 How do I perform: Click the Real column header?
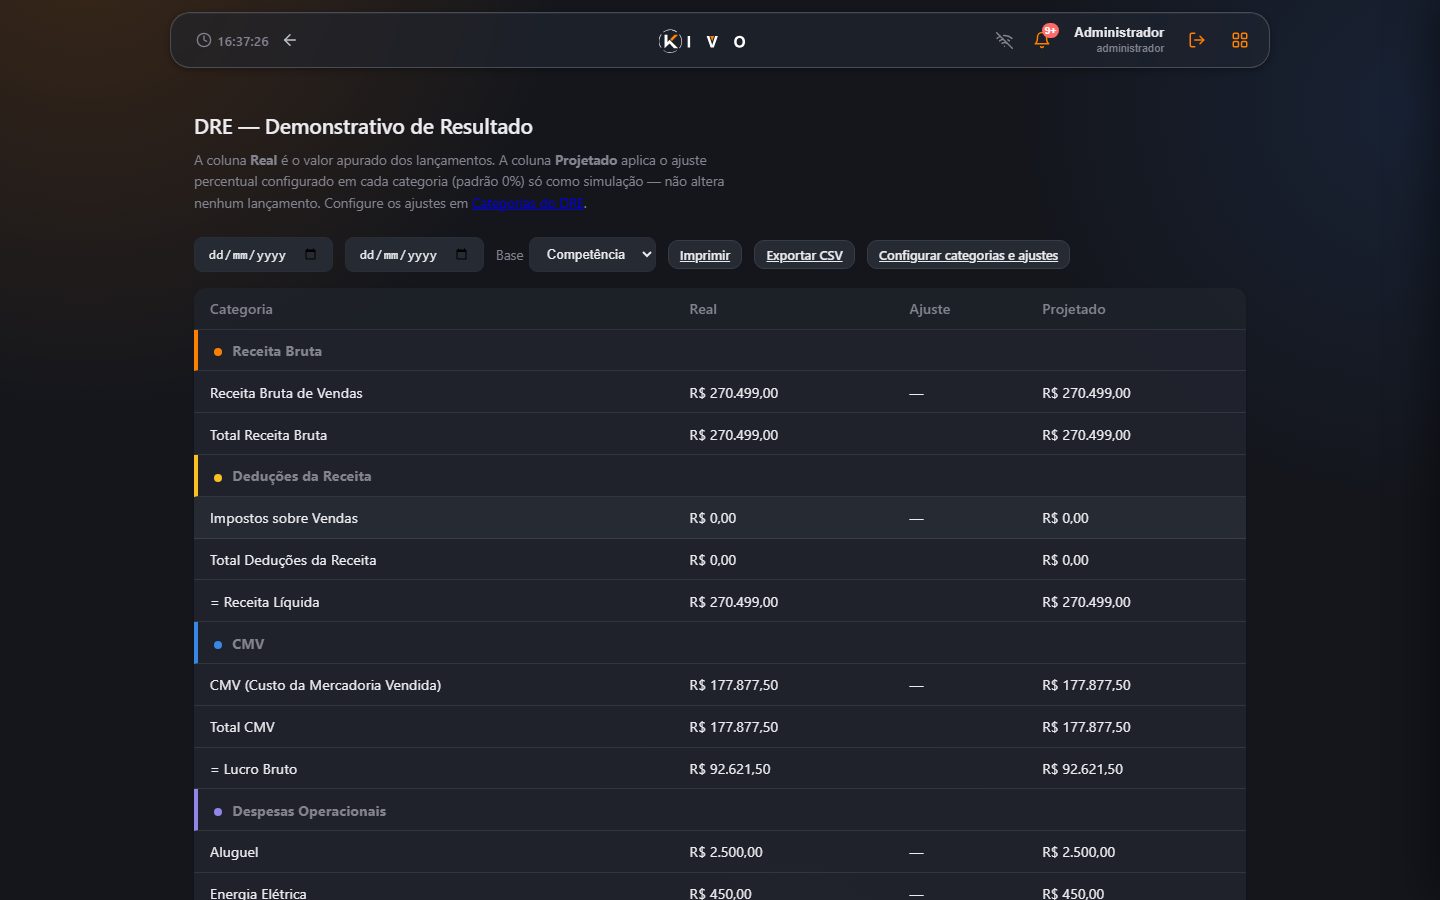pos(703,309)
